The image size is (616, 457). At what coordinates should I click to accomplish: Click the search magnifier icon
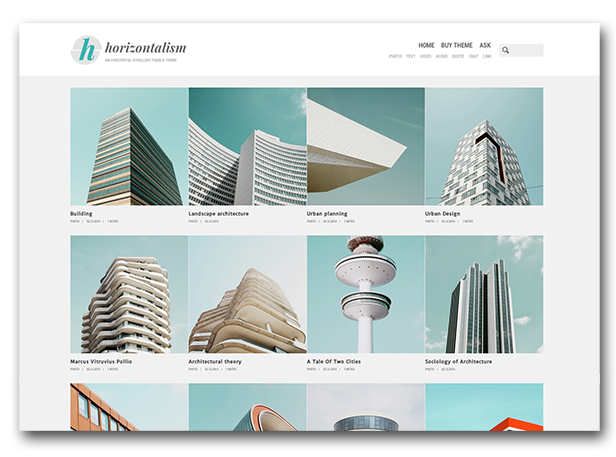click(x=506, y=50)
